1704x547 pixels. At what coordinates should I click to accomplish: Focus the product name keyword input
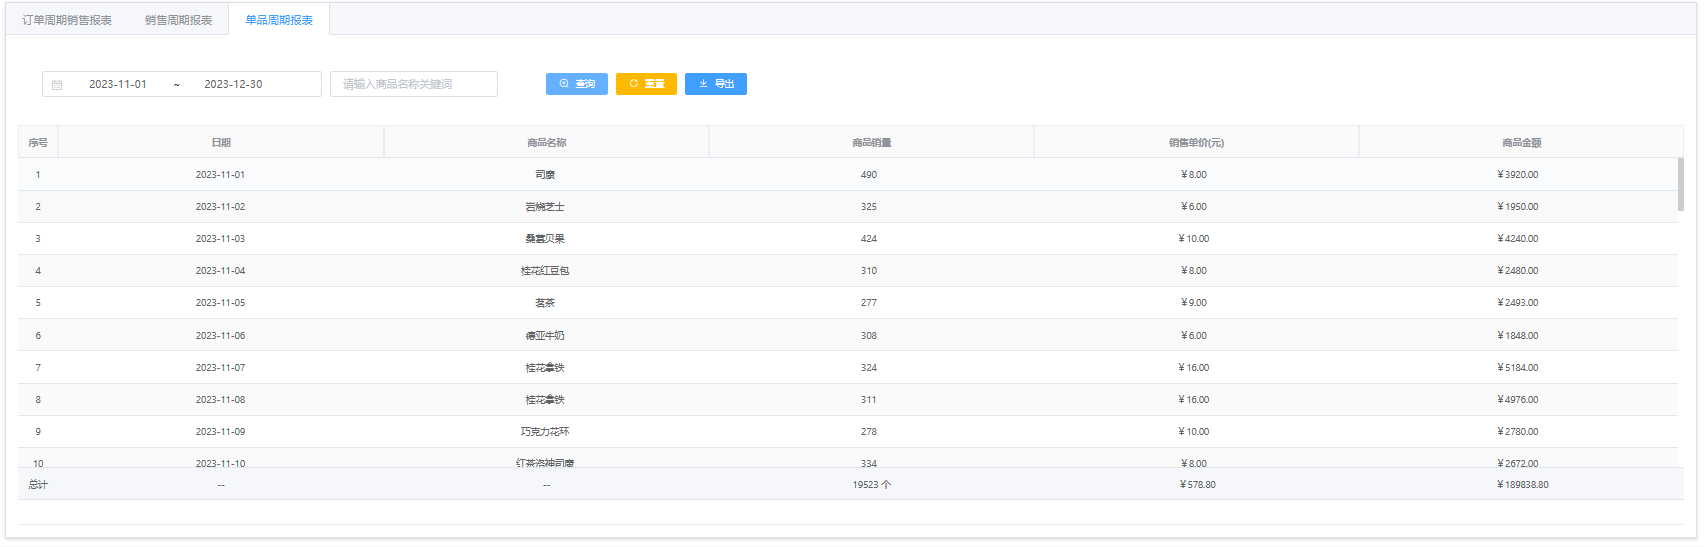click(413, 85)
